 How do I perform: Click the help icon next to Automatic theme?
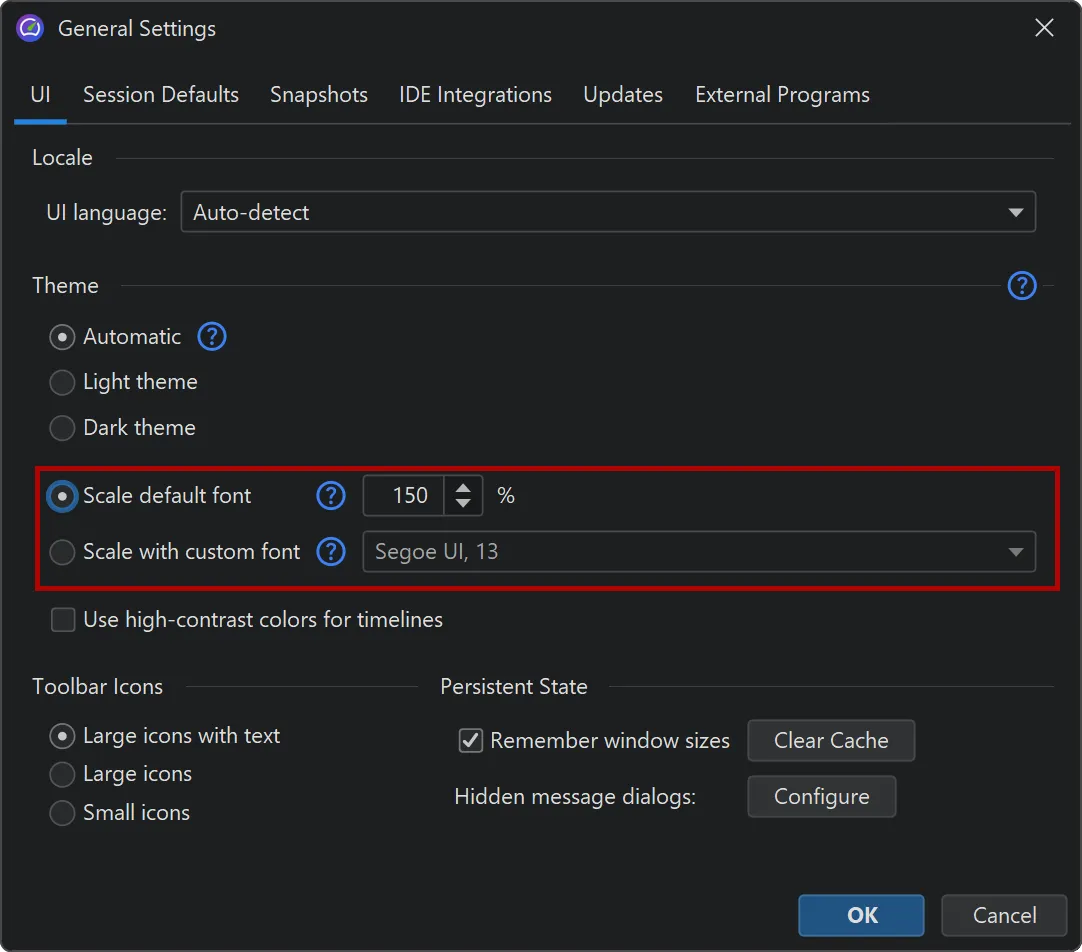coord(212,337)
